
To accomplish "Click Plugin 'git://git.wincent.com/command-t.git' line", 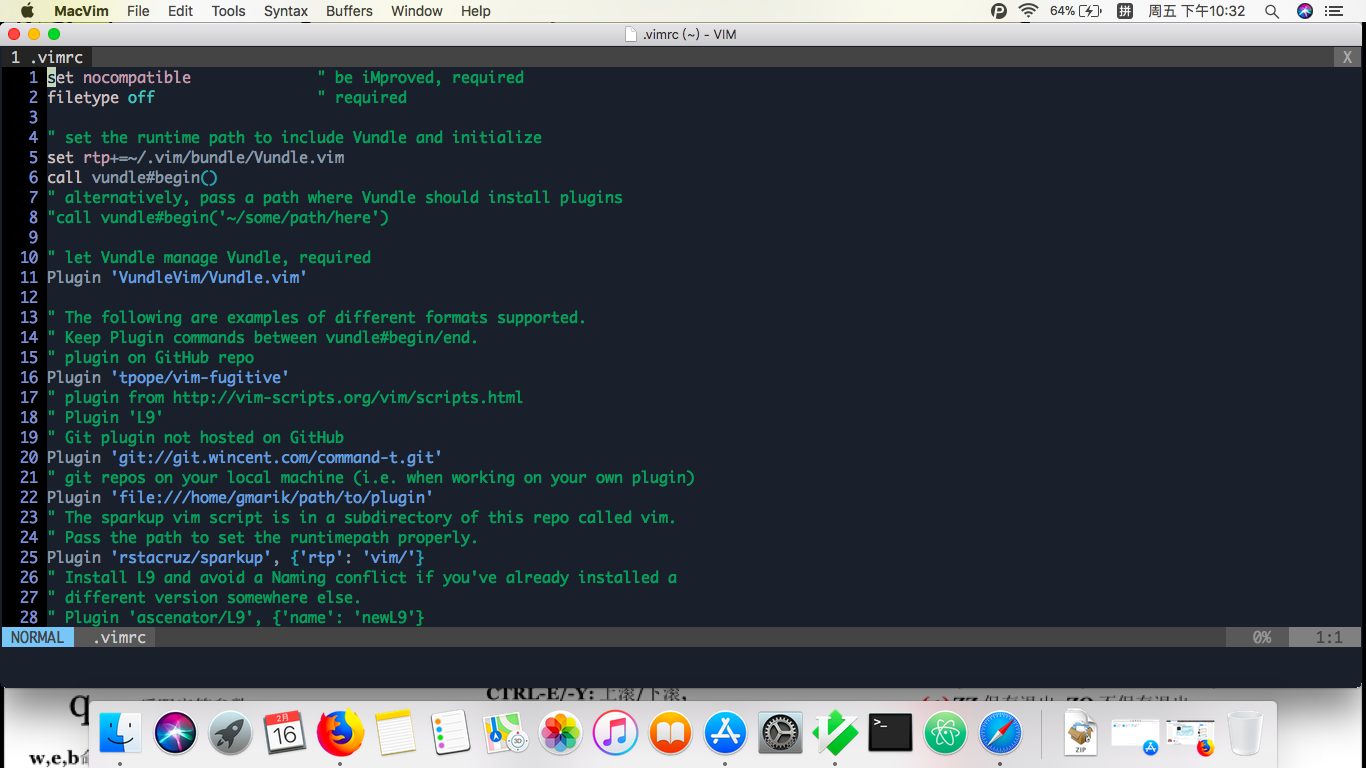I will [x=245, y=457].
